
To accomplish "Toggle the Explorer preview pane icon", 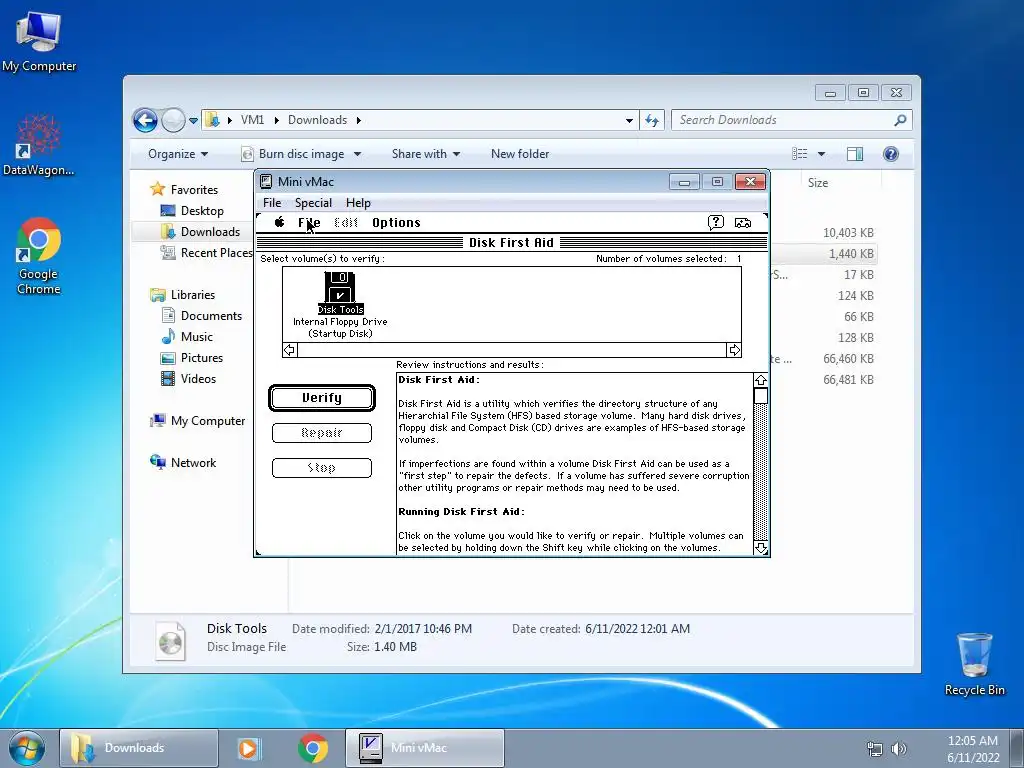I will click(855, 154).
